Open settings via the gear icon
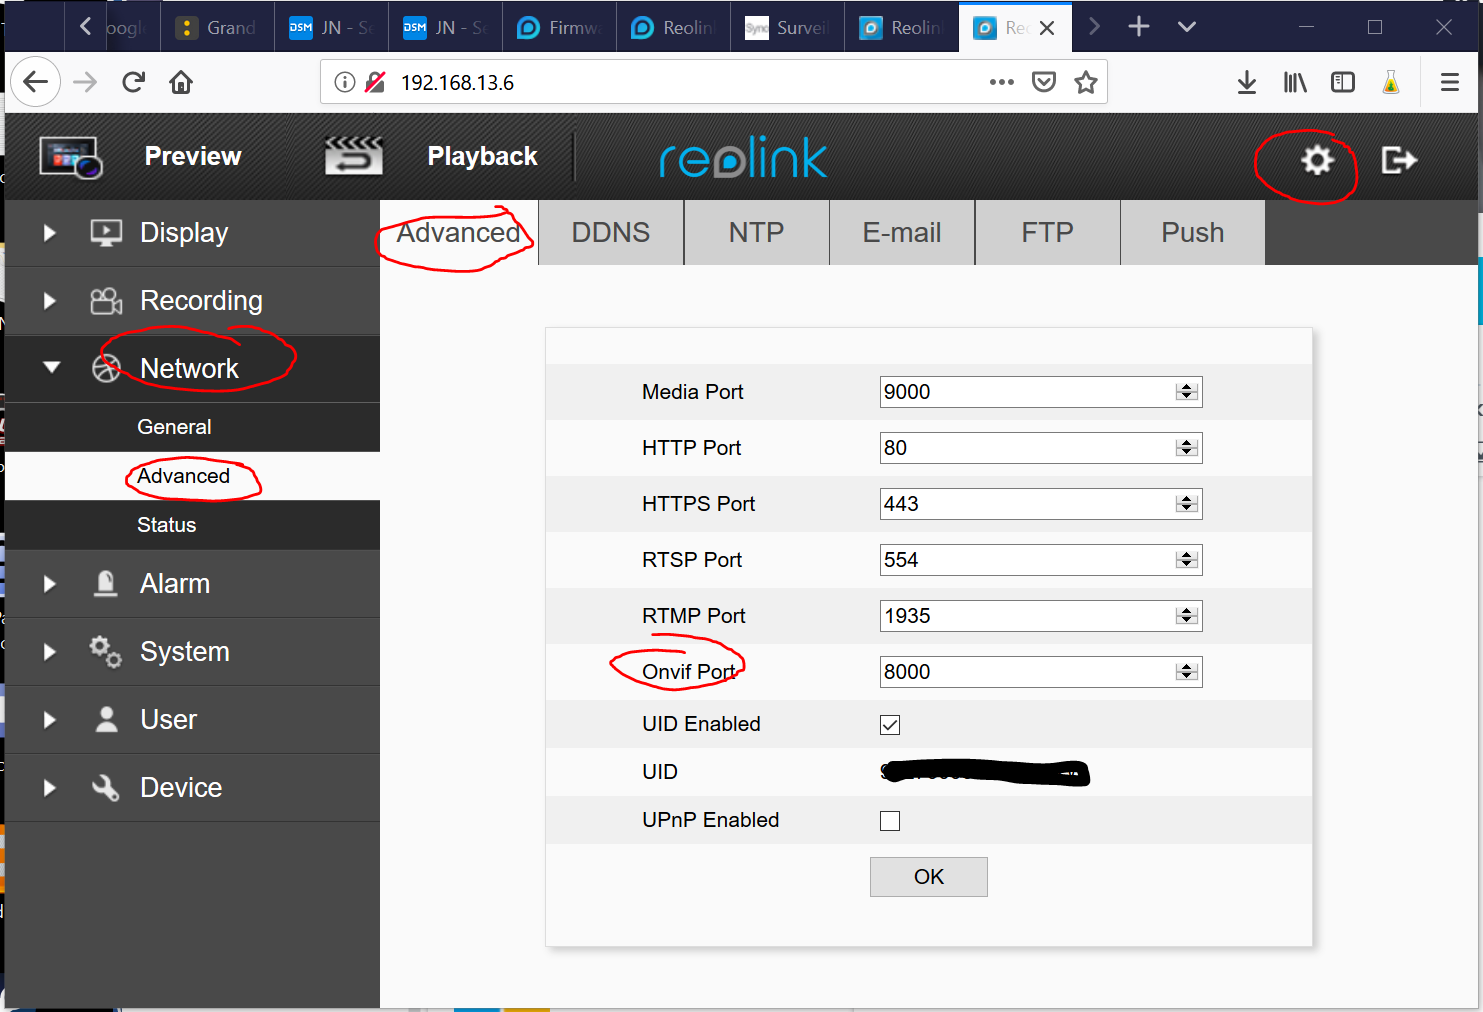This screenshot has width=1483, height=1012. [1317, 160]
